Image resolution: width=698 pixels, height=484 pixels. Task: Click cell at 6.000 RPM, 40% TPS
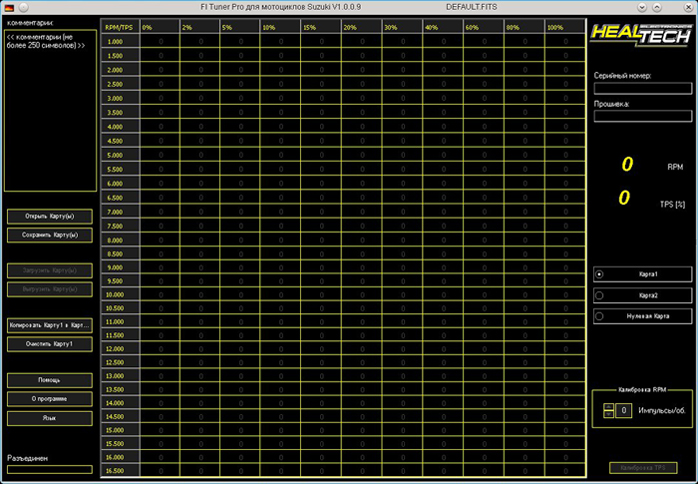click(442, 183)
